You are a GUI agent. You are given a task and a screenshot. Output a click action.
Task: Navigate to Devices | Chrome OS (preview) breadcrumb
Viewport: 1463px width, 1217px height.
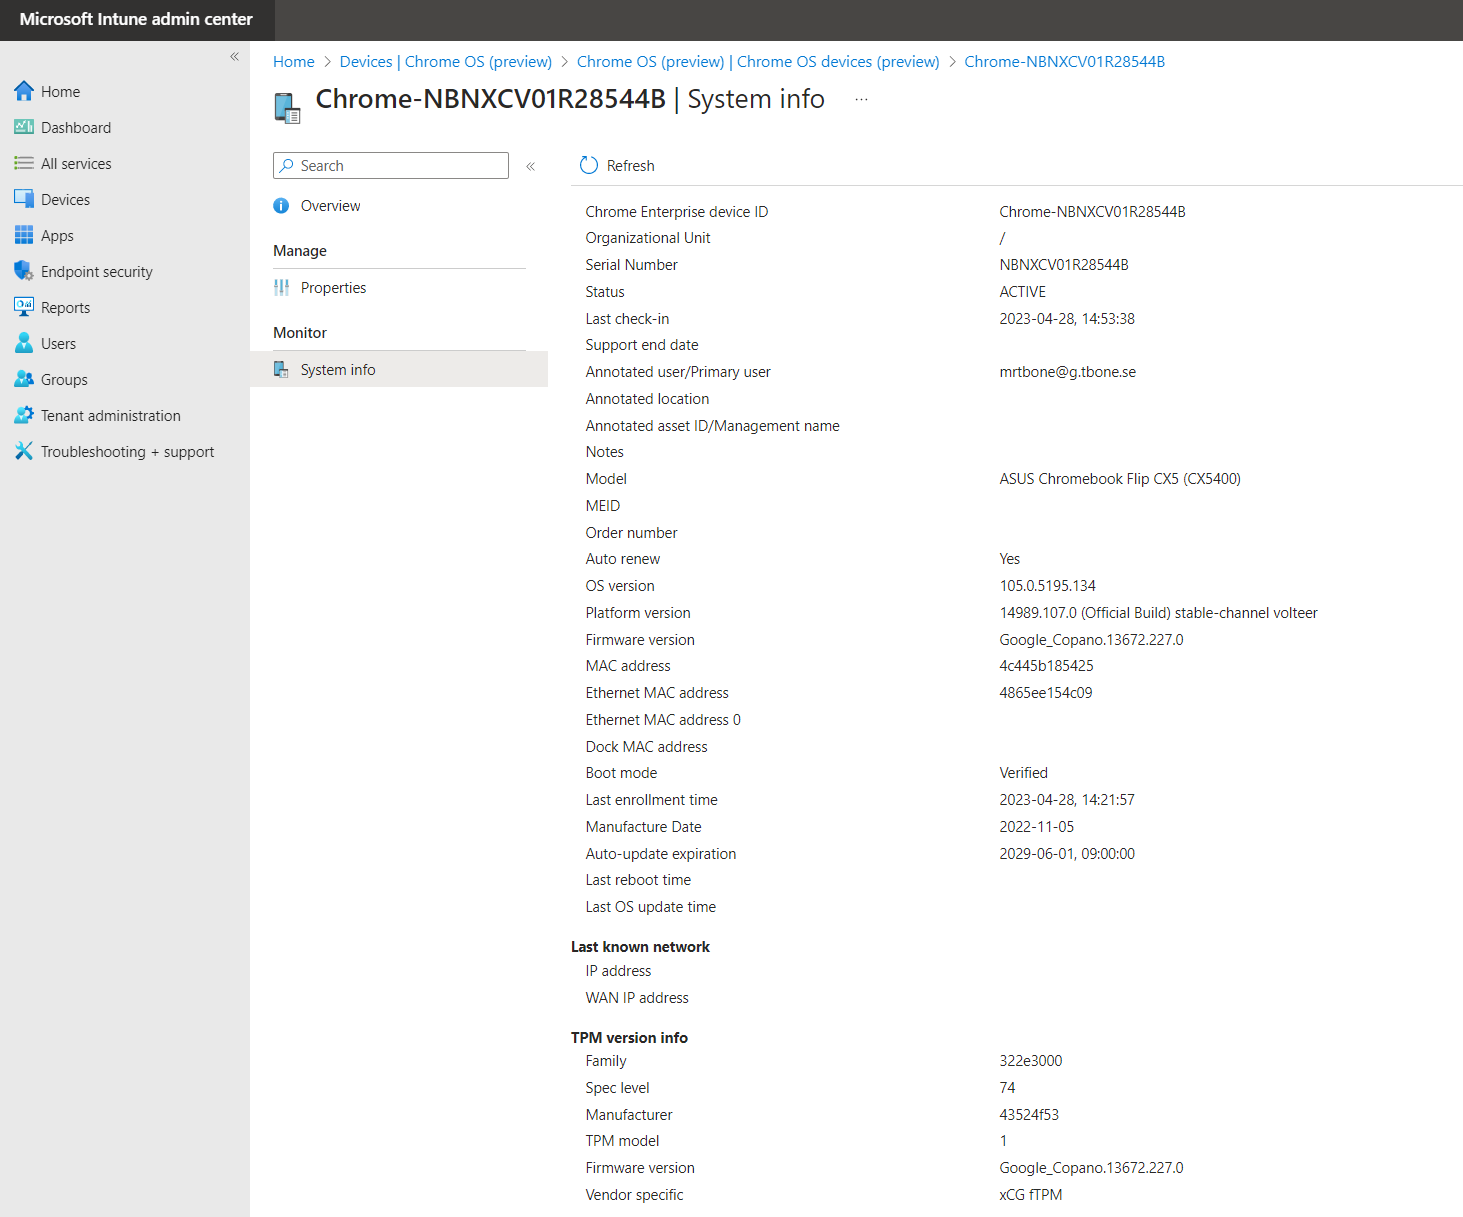[x=445, y=61]
